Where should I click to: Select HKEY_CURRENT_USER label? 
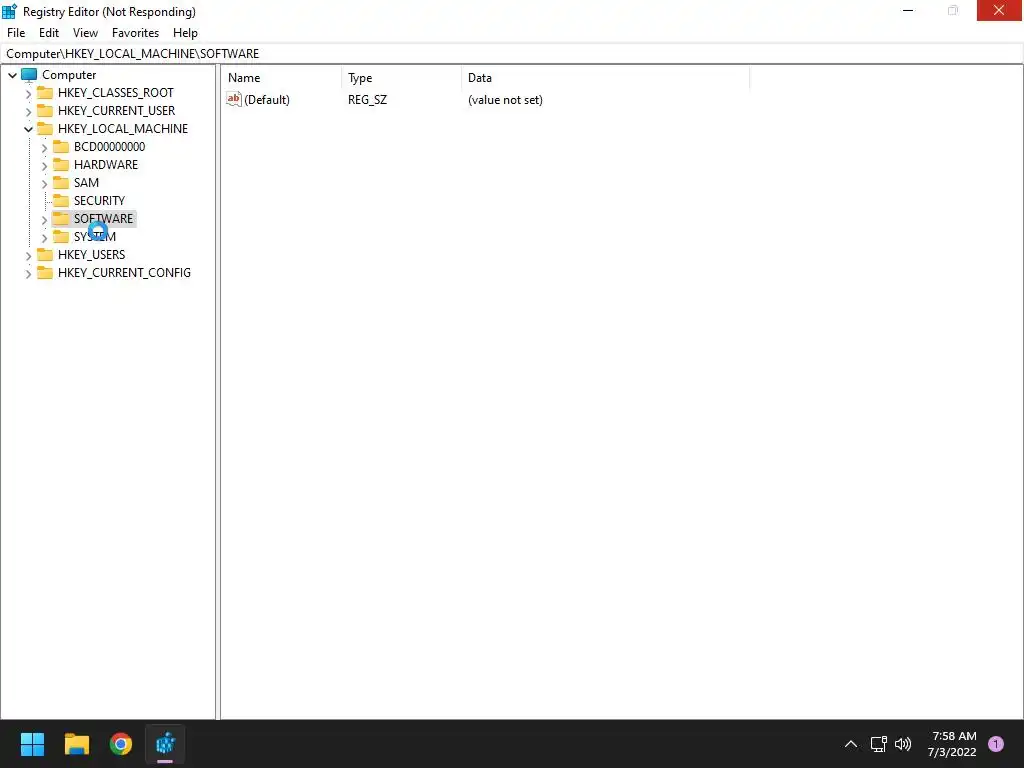click(116, 111)
